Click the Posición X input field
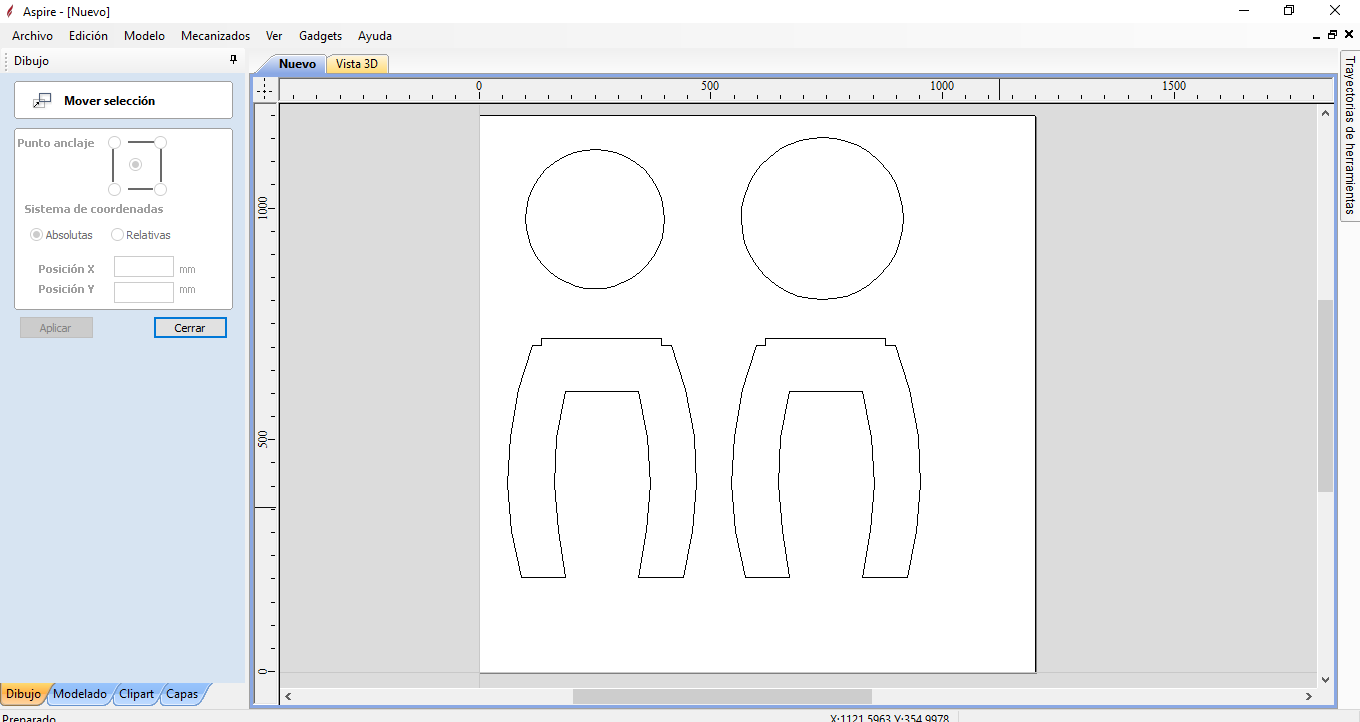The width and height of the screenshot is (1360, 722). click(144, 267)
